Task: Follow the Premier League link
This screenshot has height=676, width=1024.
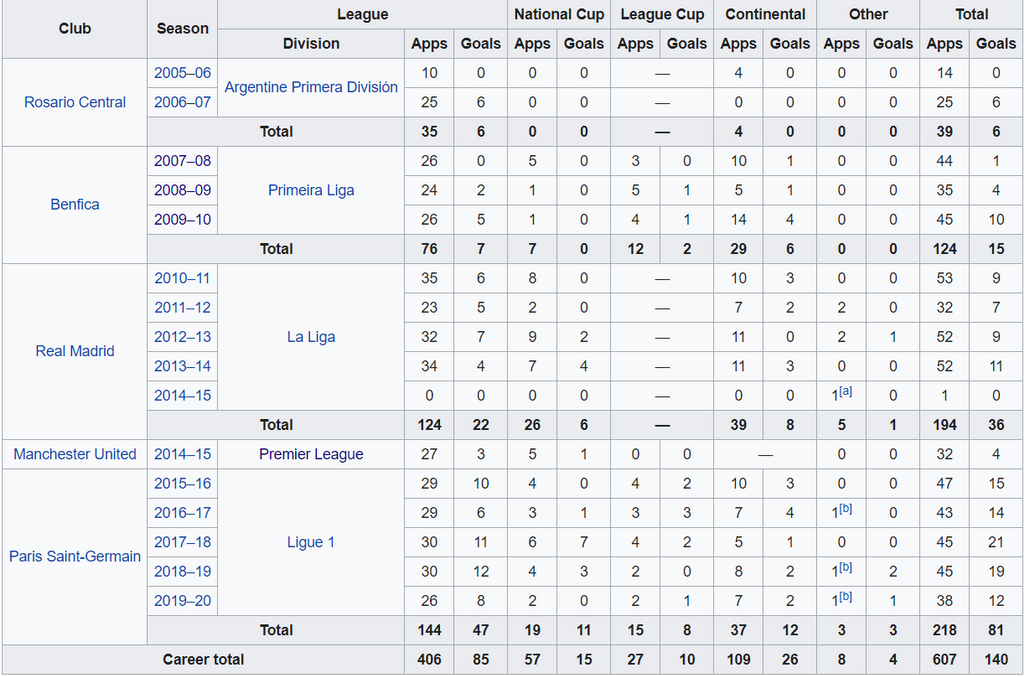Action: click(311, 454)
